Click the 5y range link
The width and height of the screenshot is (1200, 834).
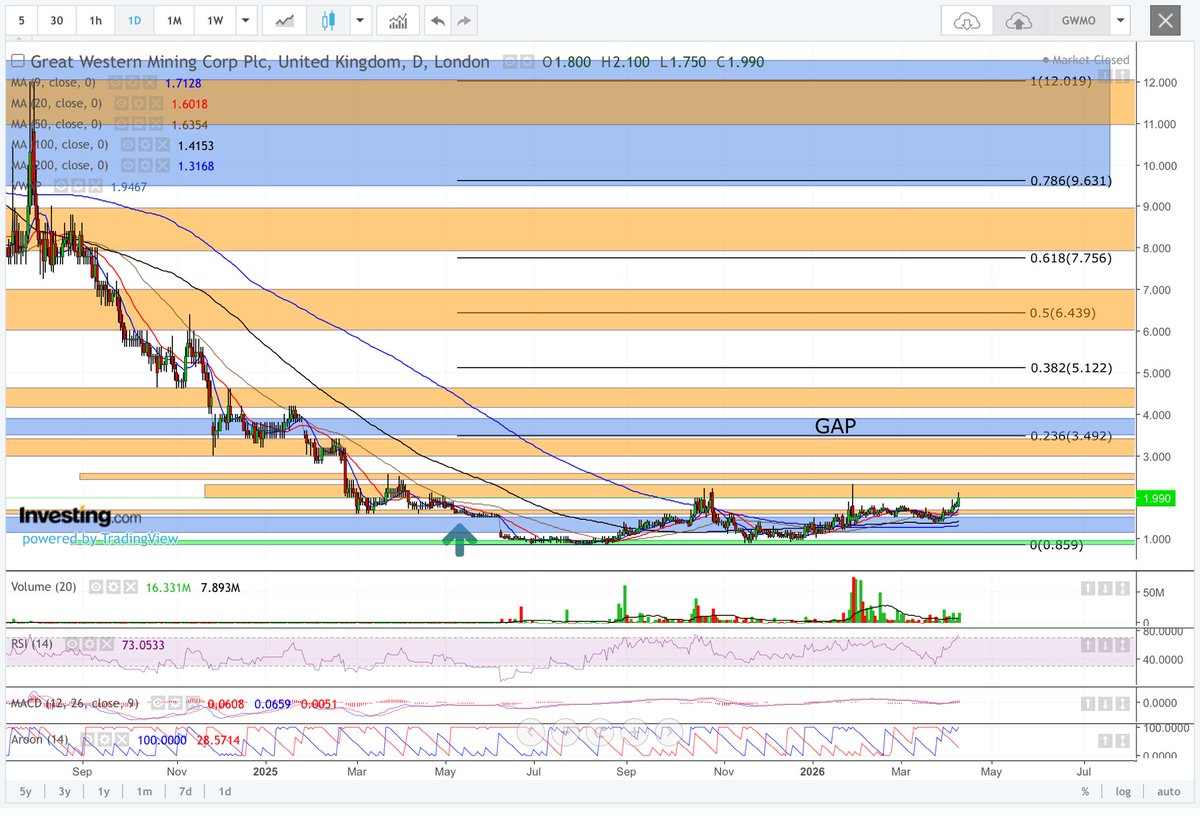pyautogui.click(x=25, y=791)
